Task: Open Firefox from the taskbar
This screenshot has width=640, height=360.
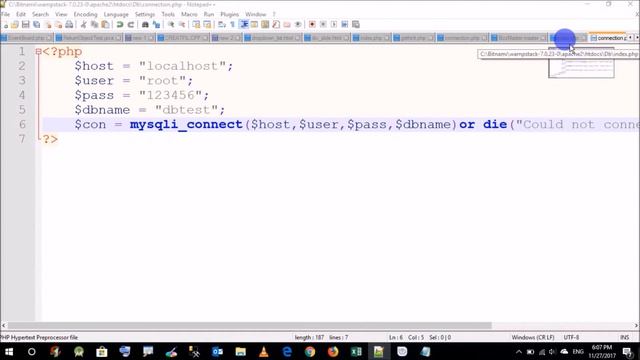Action: pyautogui.click(x=333, y=351)
